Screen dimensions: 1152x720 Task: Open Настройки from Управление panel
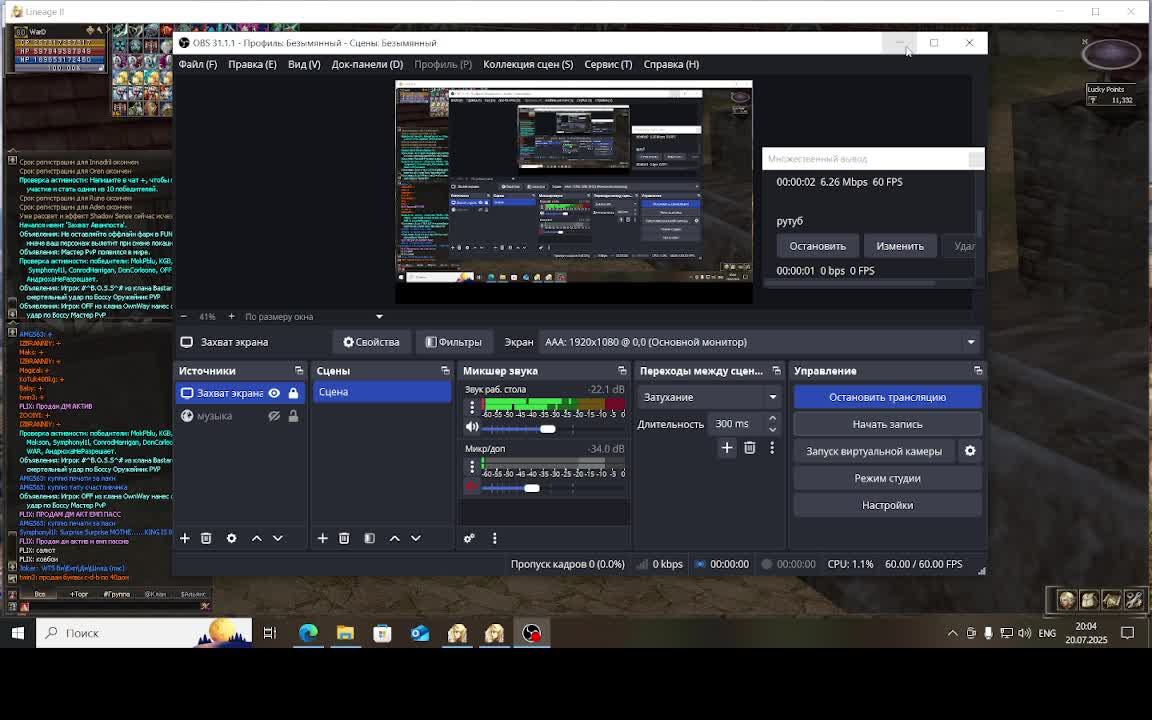click(888, 505)
